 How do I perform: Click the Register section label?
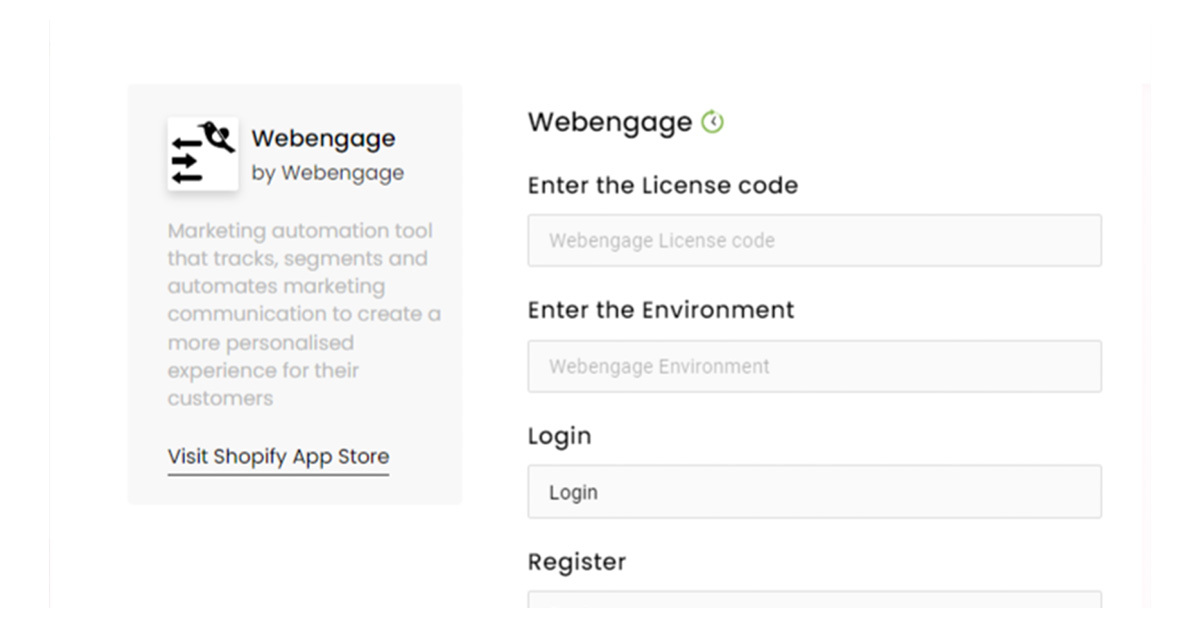[x=576, y=562]
